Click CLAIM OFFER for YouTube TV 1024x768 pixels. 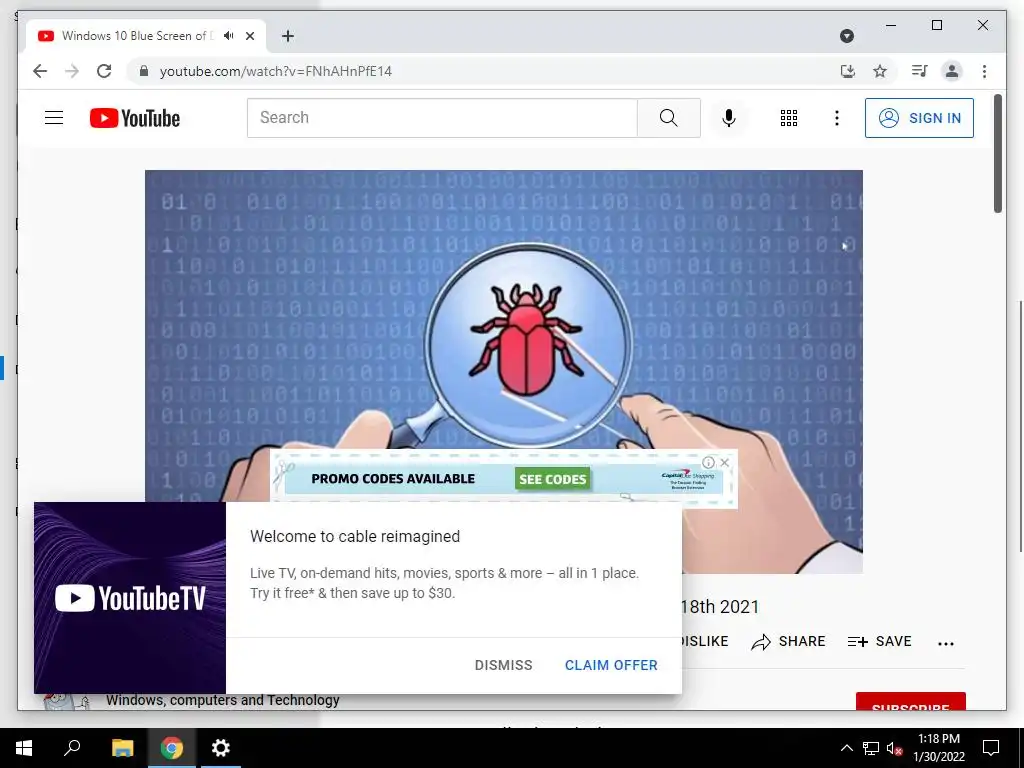[x=611, y=665]
